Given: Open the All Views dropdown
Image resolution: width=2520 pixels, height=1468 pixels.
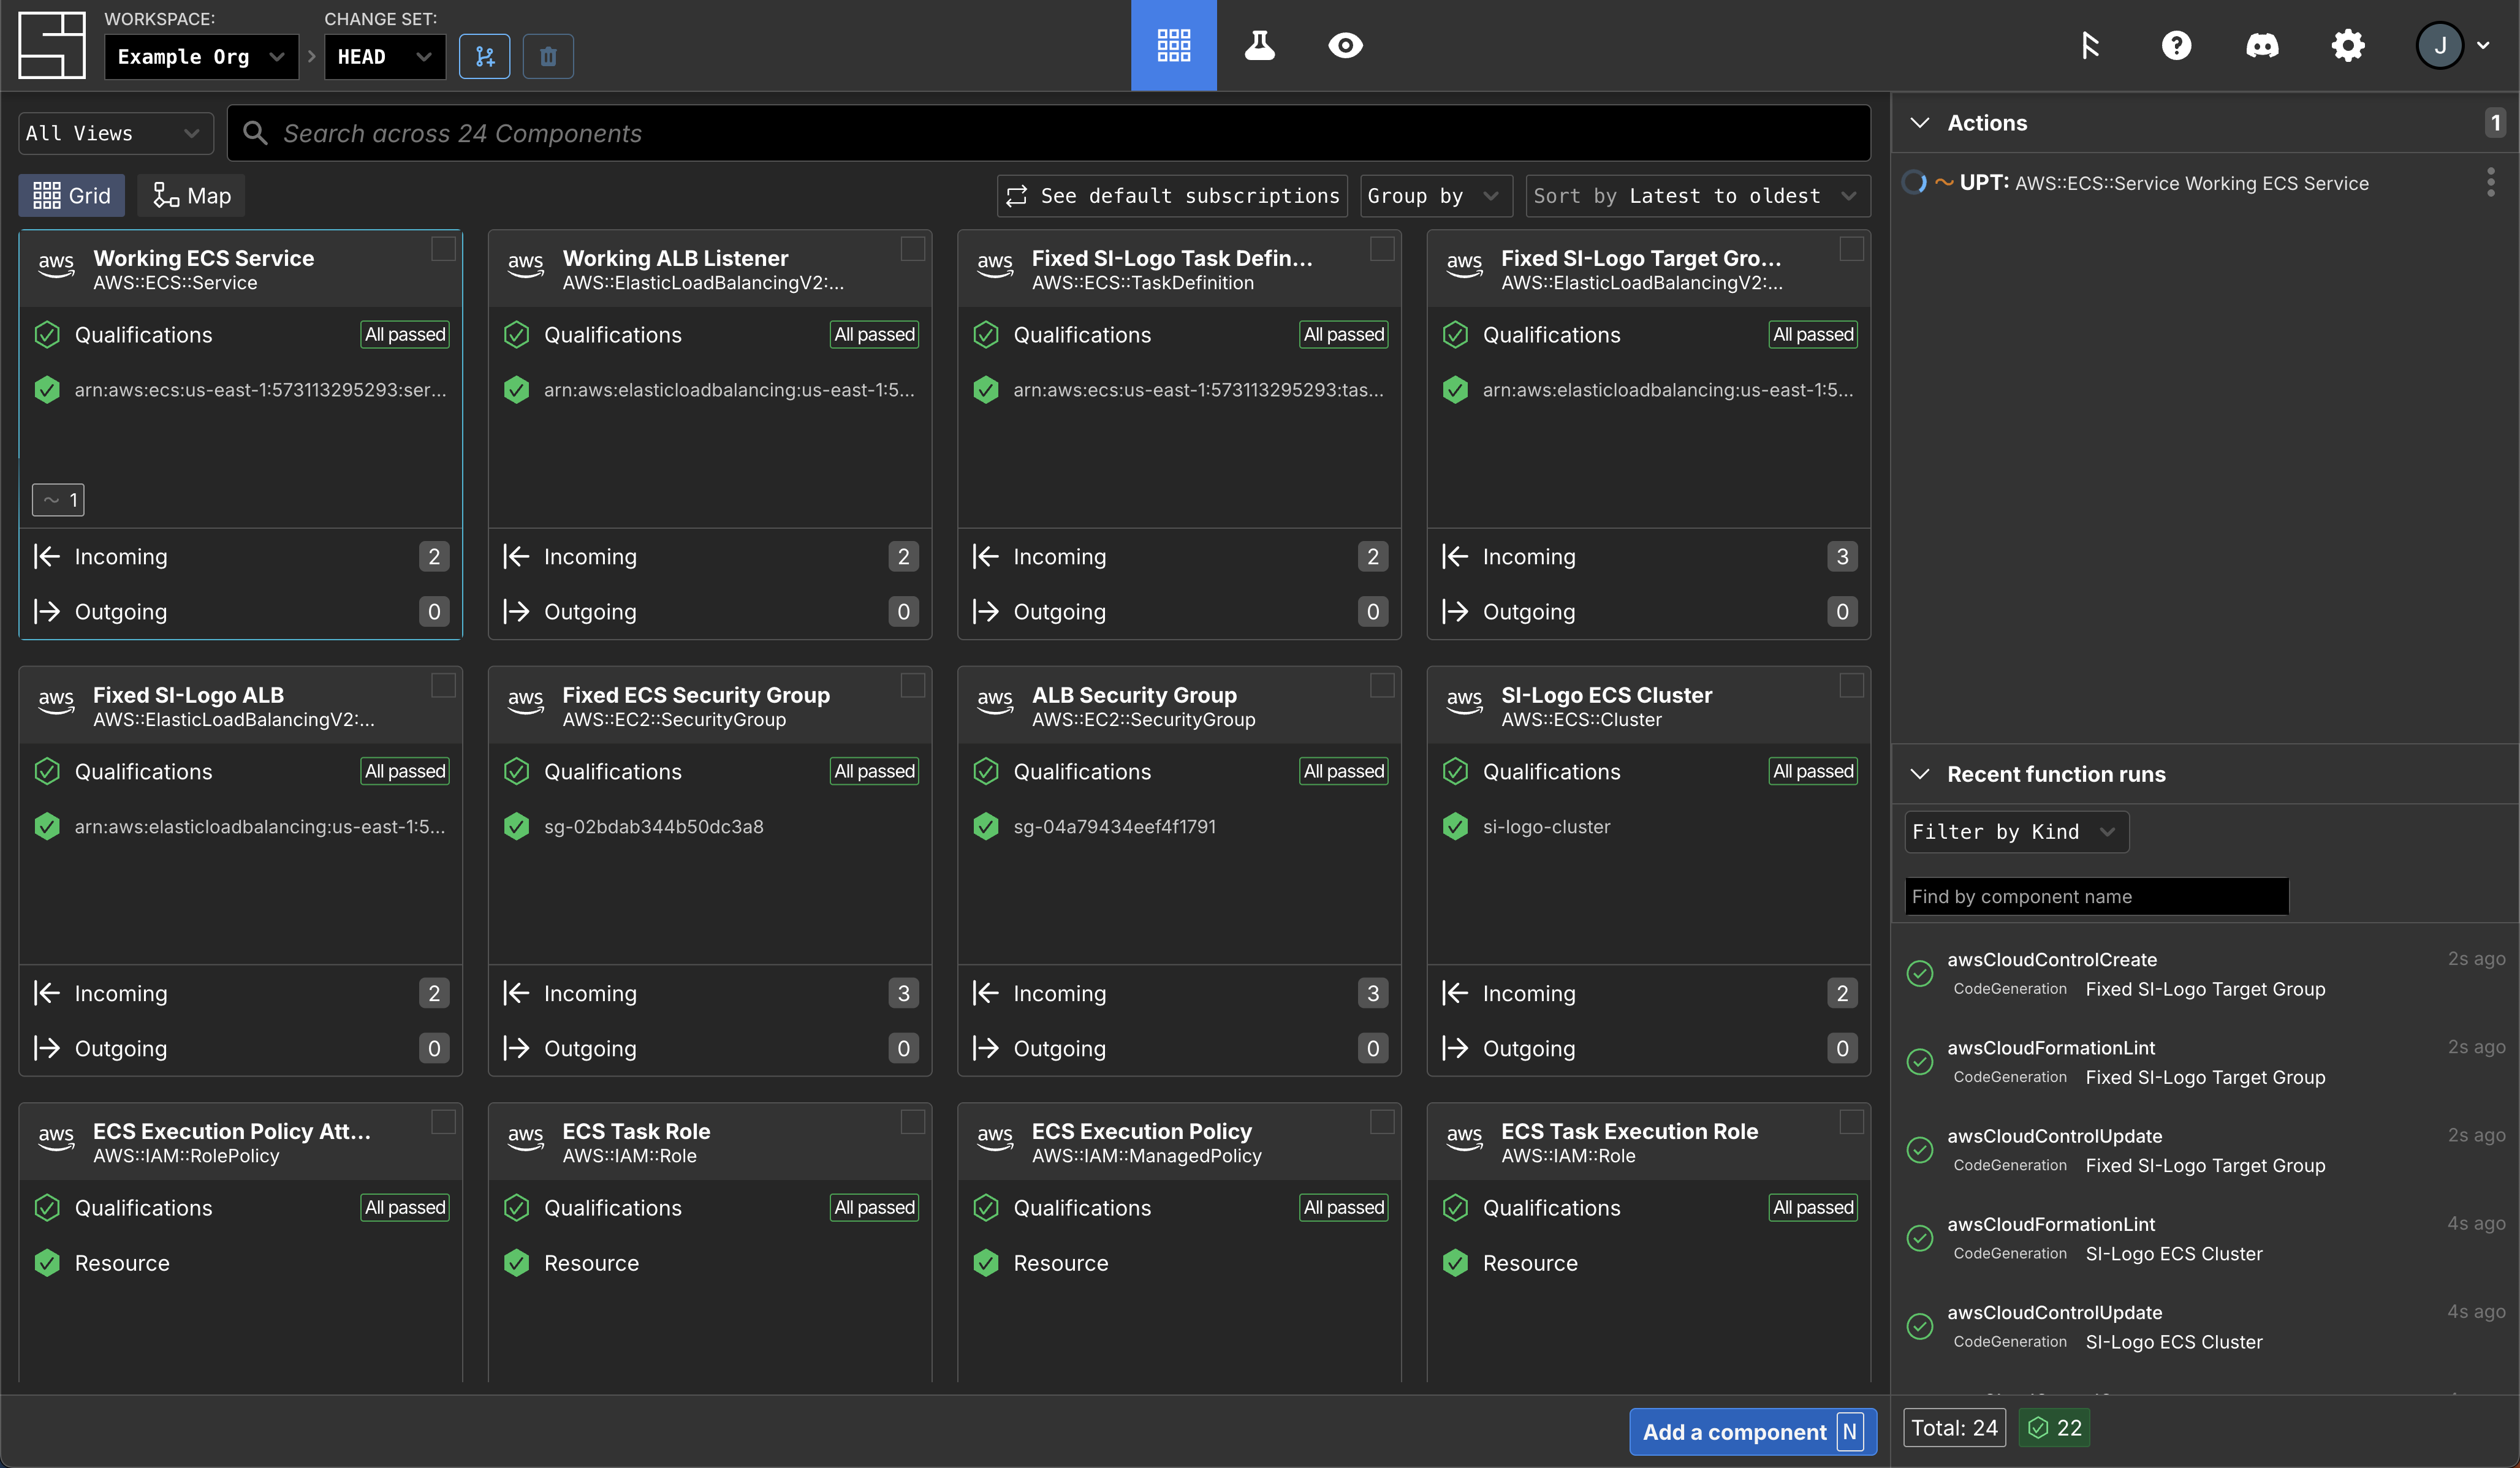Looking at the screenshot, I should (116, 133).
